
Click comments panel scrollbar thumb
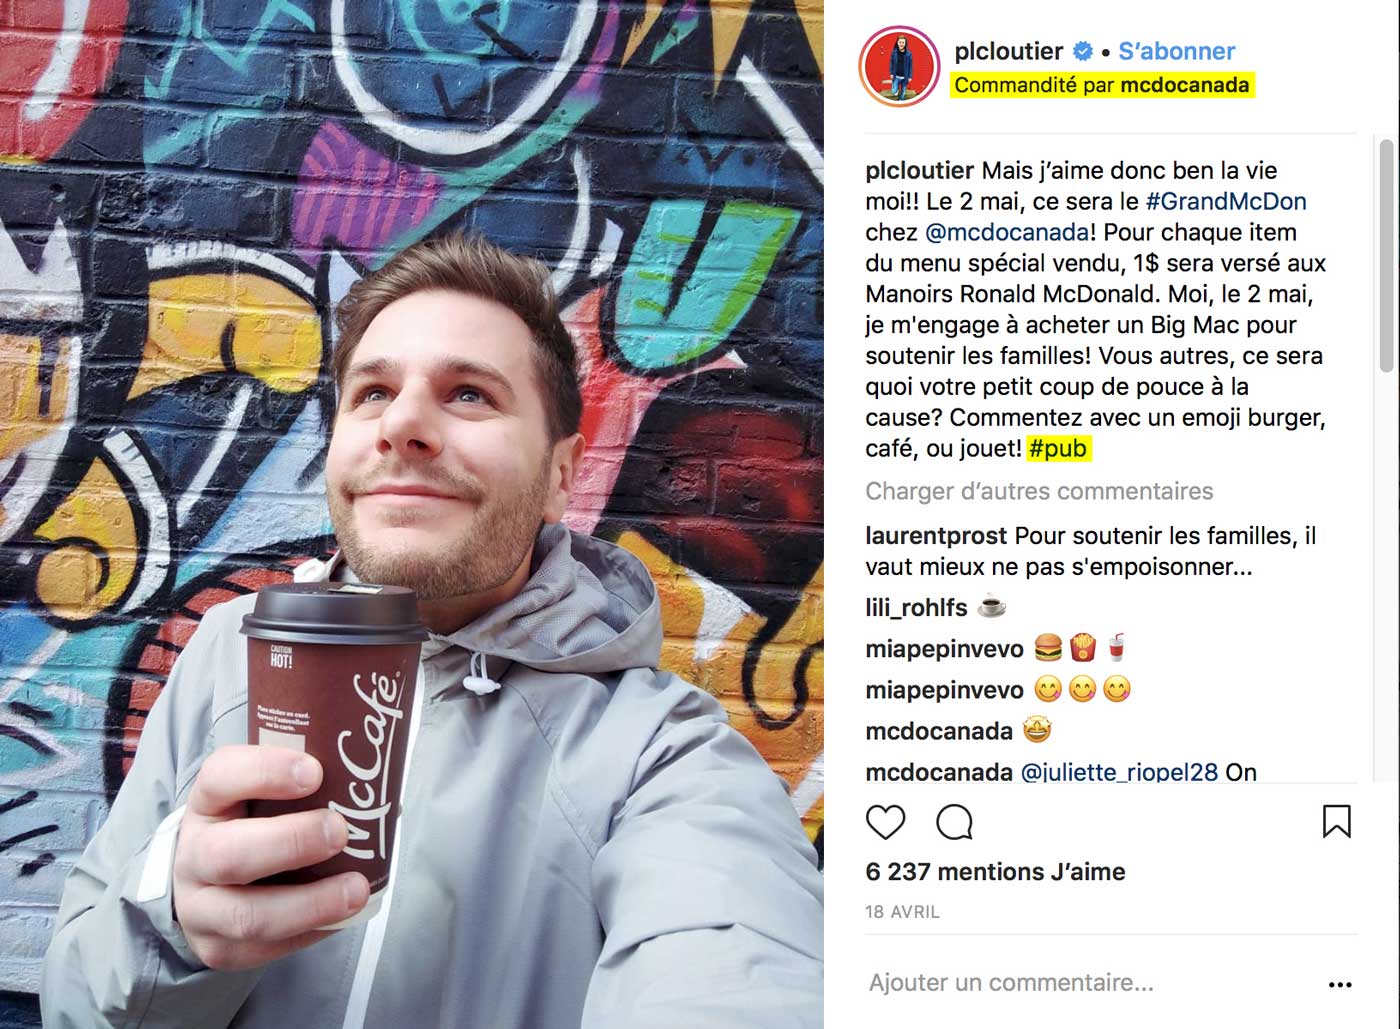point(1387,255)
